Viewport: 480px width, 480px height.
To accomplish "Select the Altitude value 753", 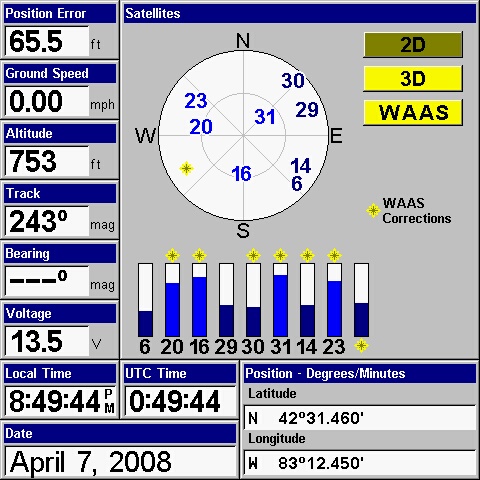I will point(47,161).
